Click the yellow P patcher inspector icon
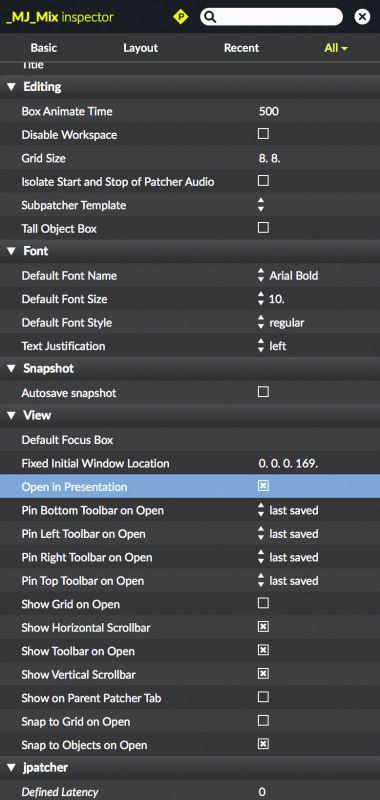Screen dimensions: 380x800 tap(181, 17)
